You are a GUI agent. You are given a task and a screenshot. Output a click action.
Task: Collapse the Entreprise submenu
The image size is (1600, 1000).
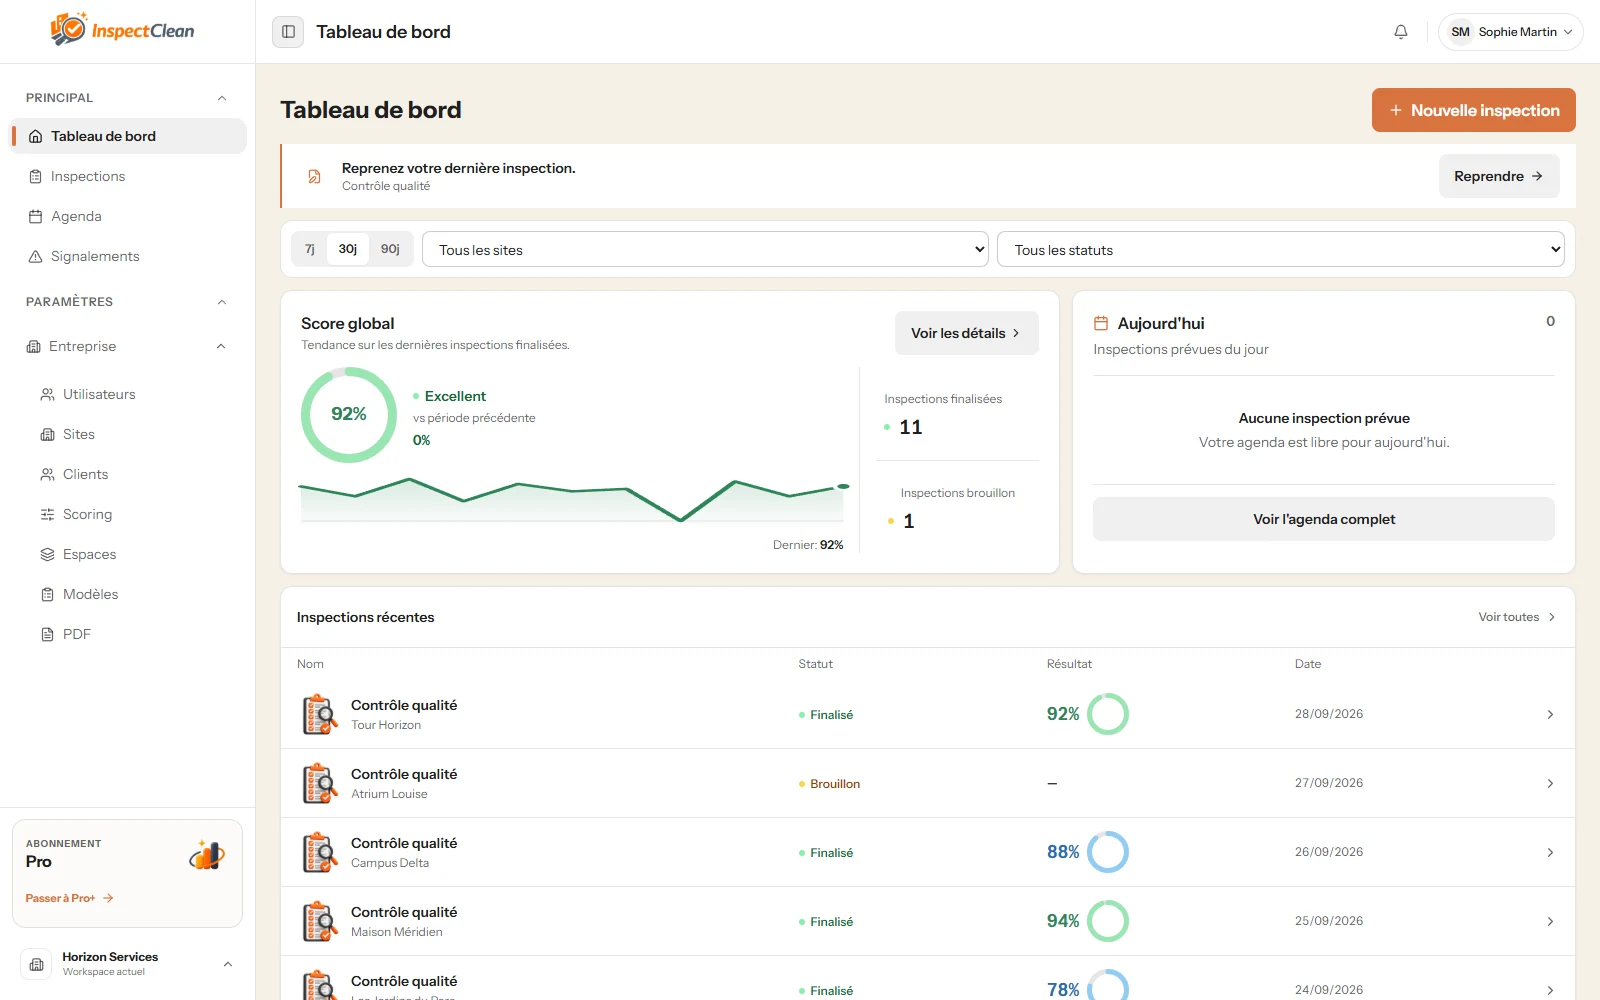tap(221, 346)
